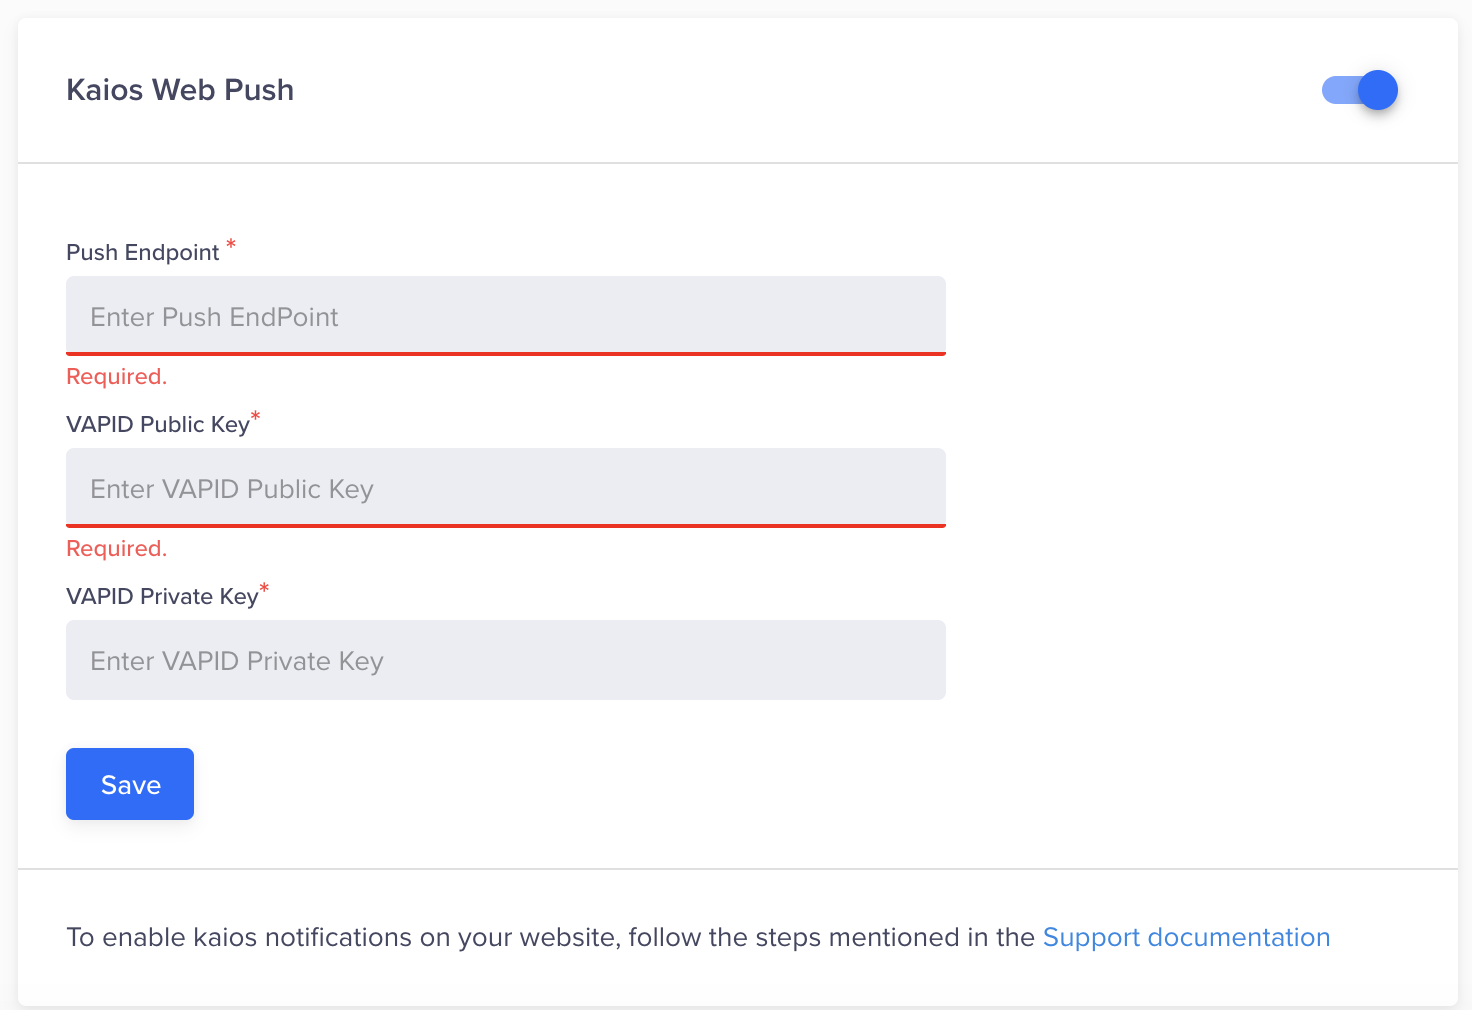Toggle off the Kaios Web Push switch
This screenshot has width=1472, height=1010.
[x=1360, y=90]
